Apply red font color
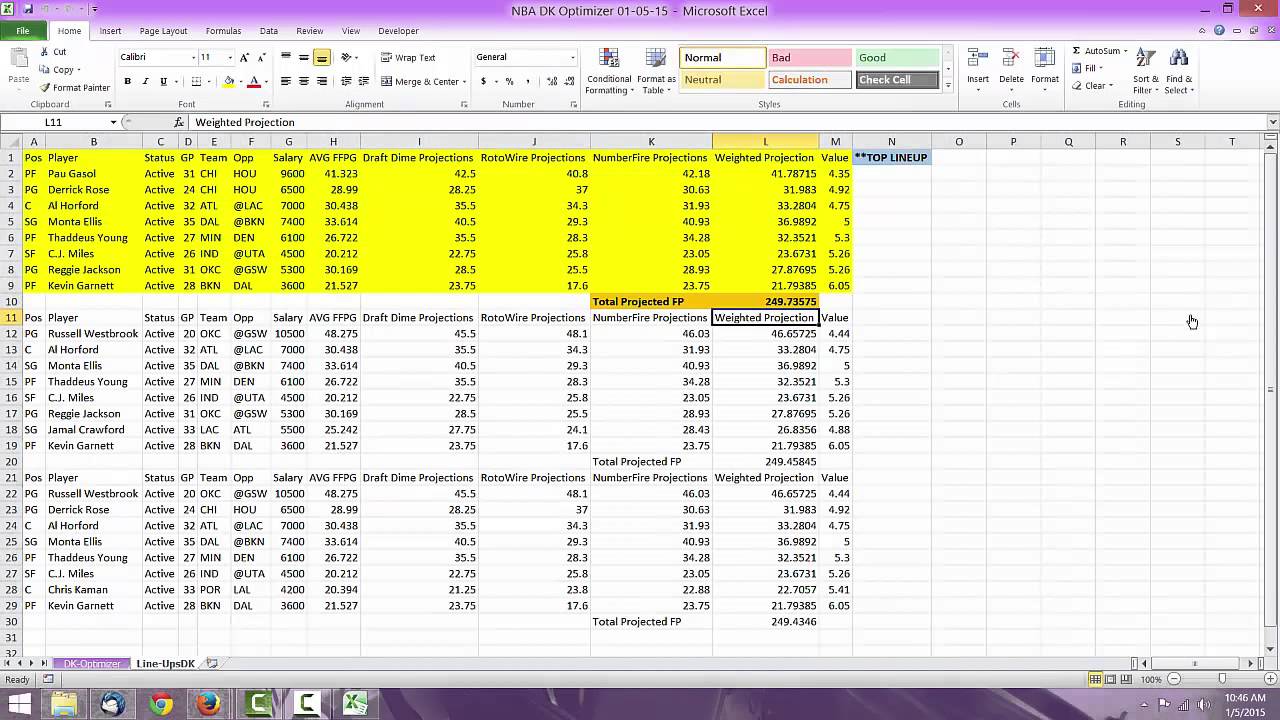The height and width of the screenshot is (720, 1280). 254,81
